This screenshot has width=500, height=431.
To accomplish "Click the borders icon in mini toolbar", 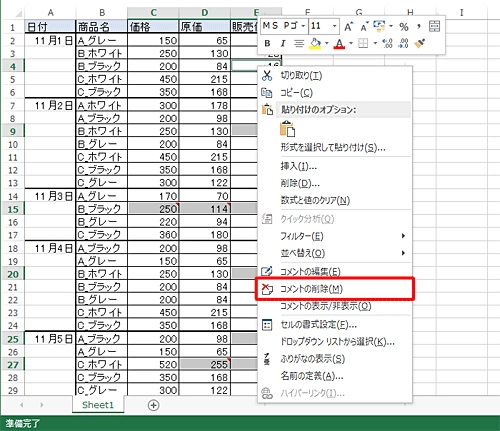I will pyautogui.click(x=363, y=43).
